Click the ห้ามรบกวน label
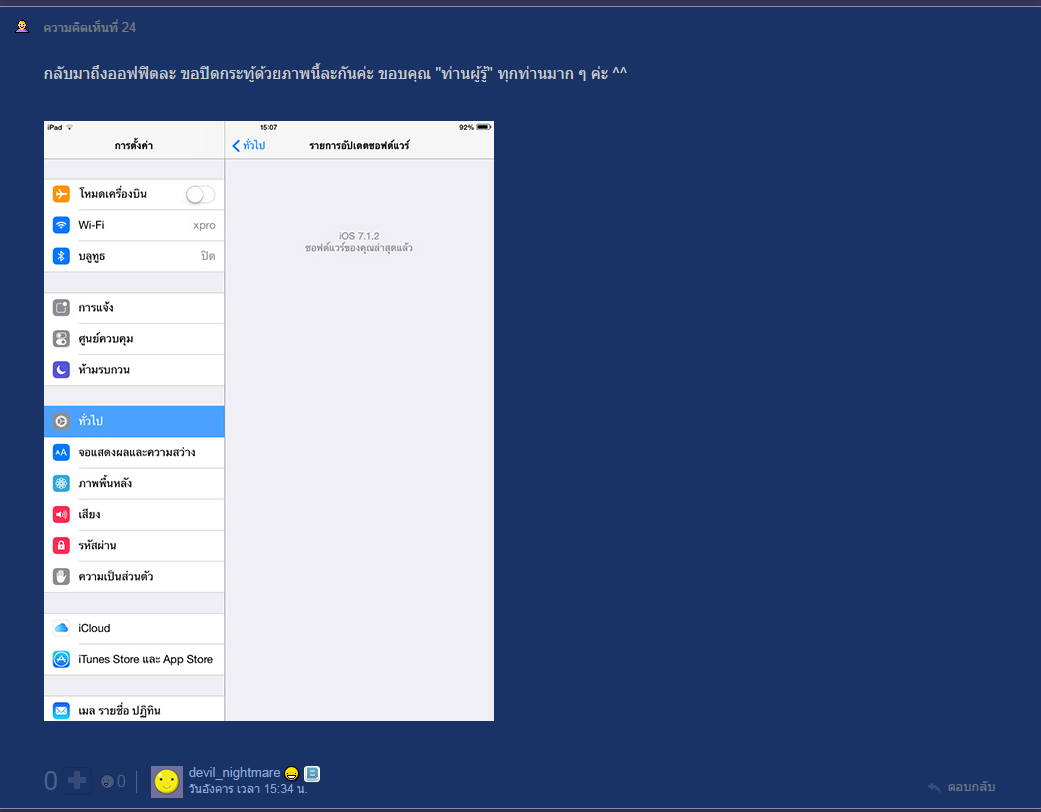This screenshot has width=1041, height=812. tap(104, 370)
